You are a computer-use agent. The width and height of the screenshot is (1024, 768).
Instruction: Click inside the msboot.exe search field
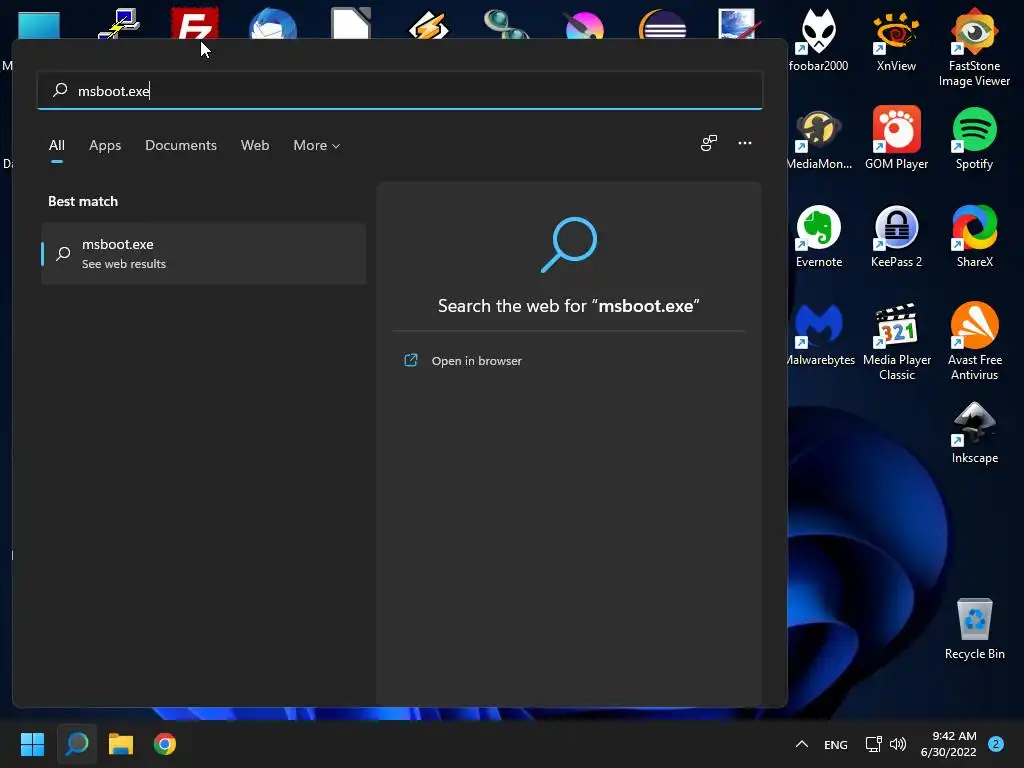tap(400, 90)
